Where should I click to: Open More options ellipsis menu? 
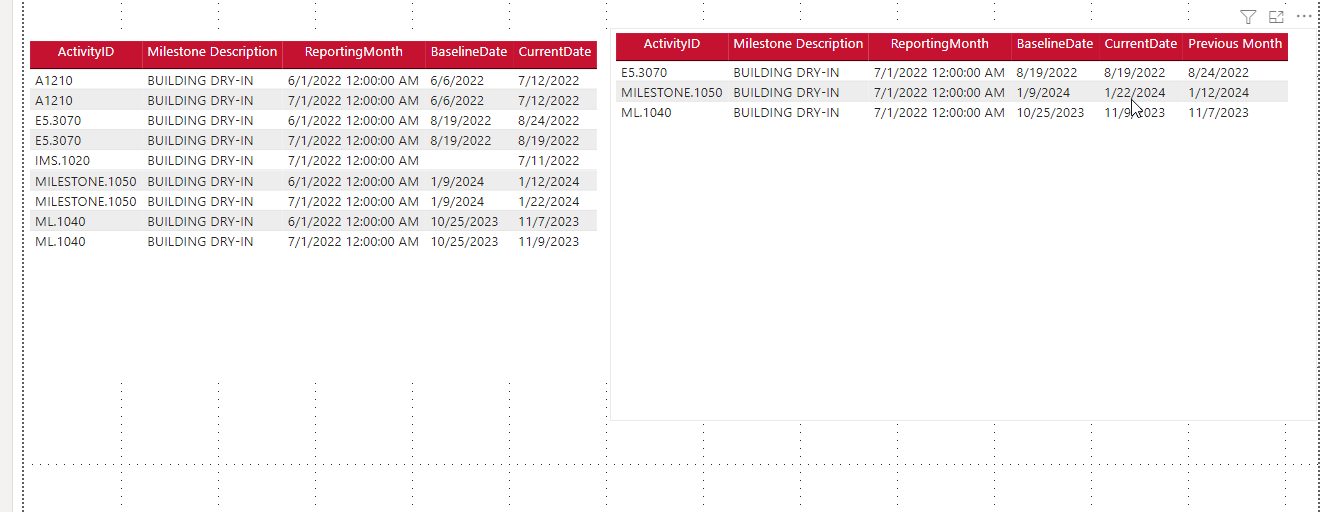[x=1304, y=17]
